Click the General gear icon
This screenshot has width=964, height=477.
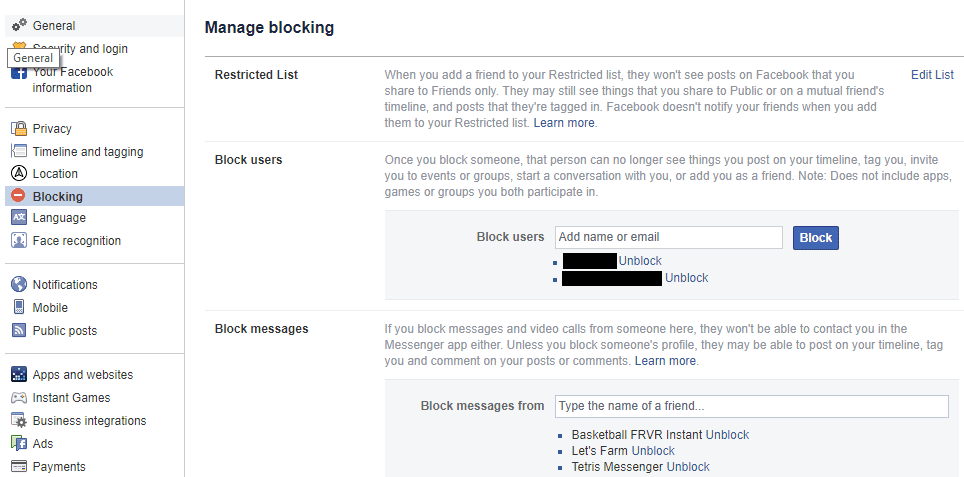tap(19, 25)
